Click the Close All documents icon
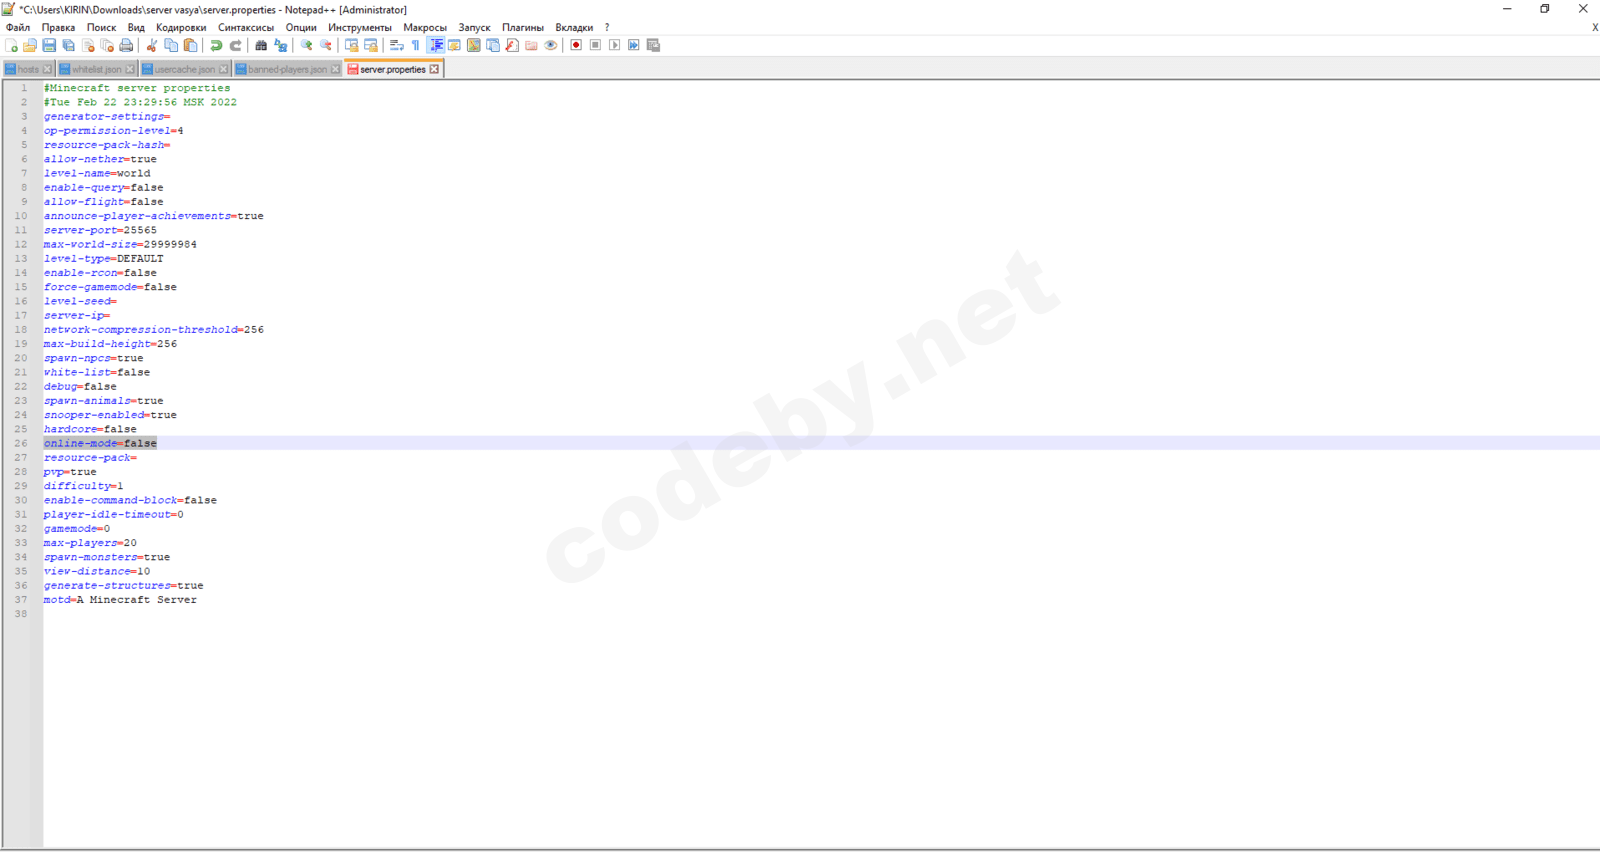The height and width of the screenshot is (852, 1600). pyautogui.click(x=107, y=45)
